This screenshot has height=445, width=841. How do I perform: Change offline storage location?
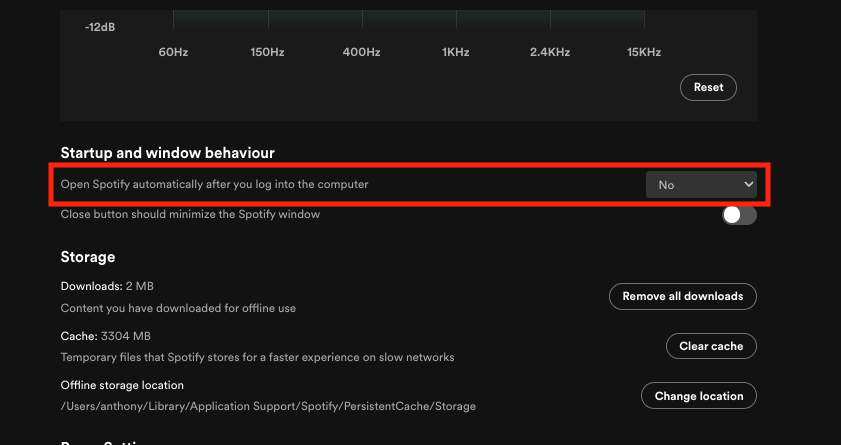click(699, 396)
